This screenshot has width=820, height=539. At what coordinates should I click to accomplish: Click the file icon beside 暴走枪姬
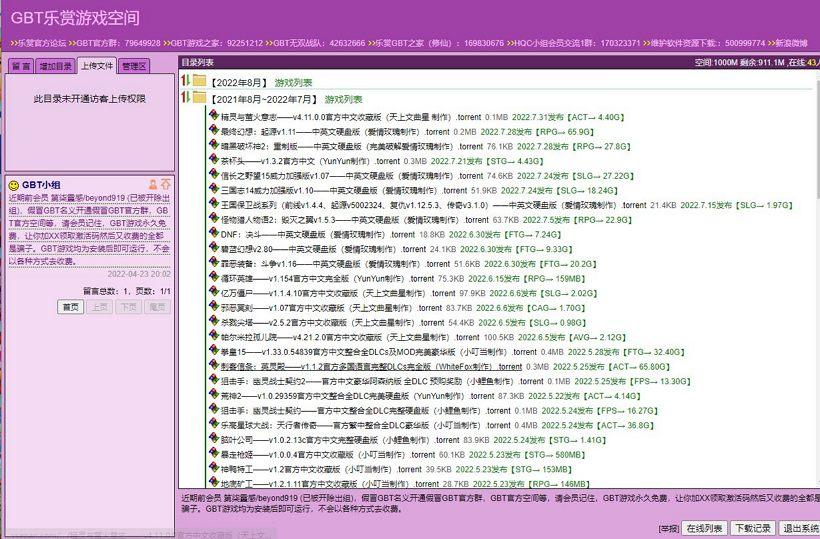[213, 452]
